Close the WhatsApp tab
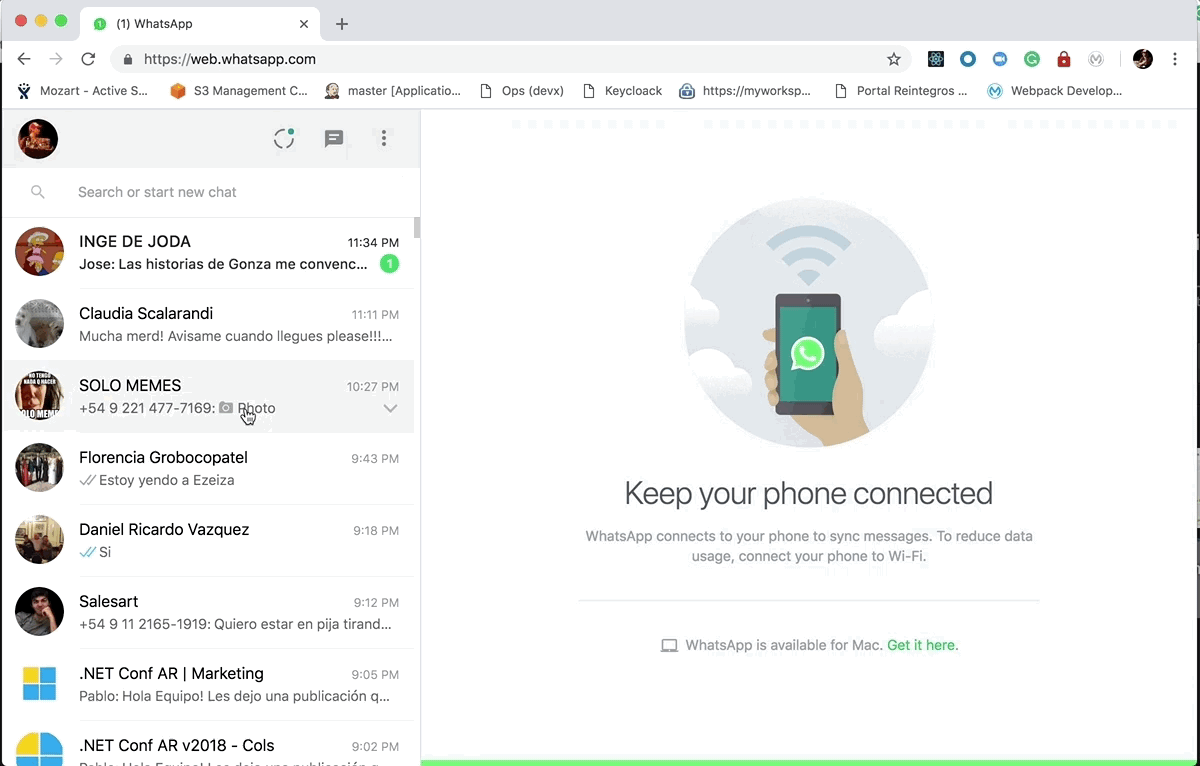The height and width of the screenshot is (766, 1200). point(304,24)
